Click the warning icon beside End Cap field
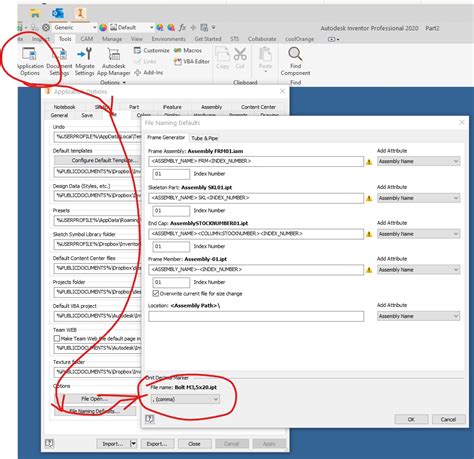This screenshot has height=459, width=474. pos(369,234)
